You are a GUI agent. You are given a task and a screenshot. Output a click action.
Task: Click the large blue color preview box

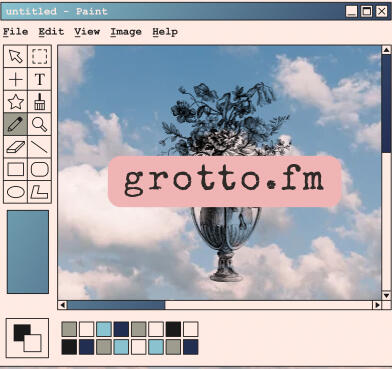pos(28,252)
